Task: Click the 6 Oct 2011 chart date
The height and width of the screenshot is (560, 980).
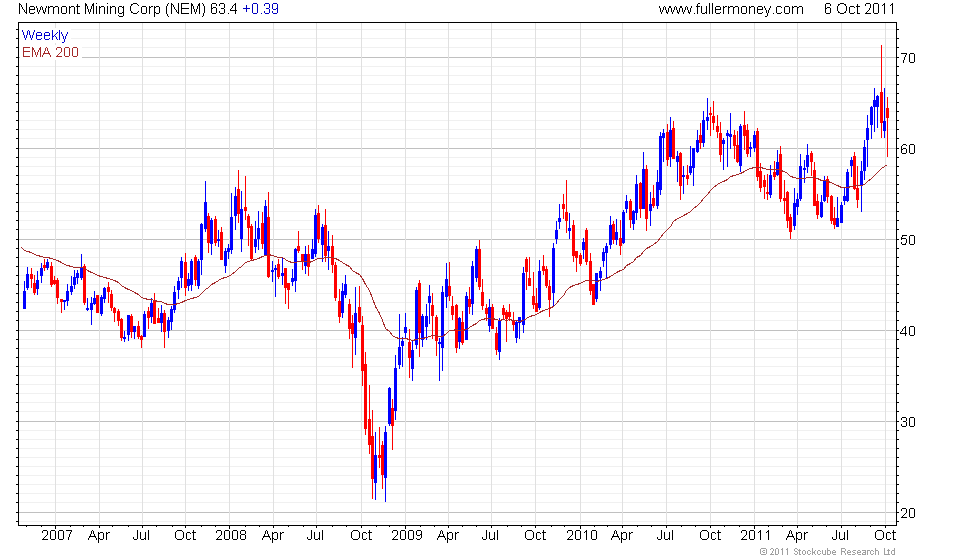Action: [x=859, y=9]
